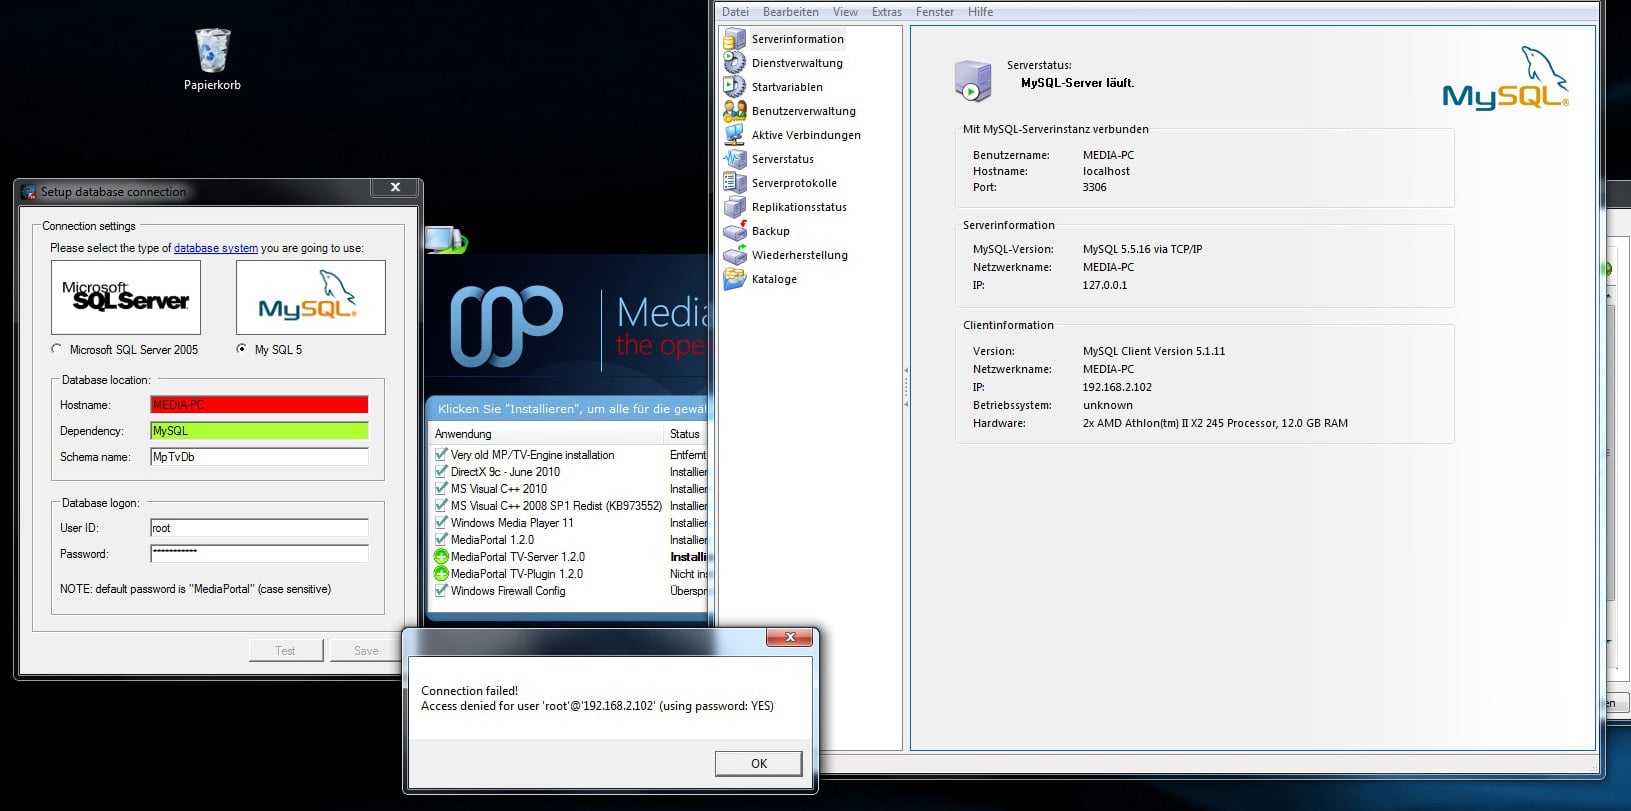Click the red Hostname field
The width and height of the screenshot is (1631, 811).
[259, 405]
